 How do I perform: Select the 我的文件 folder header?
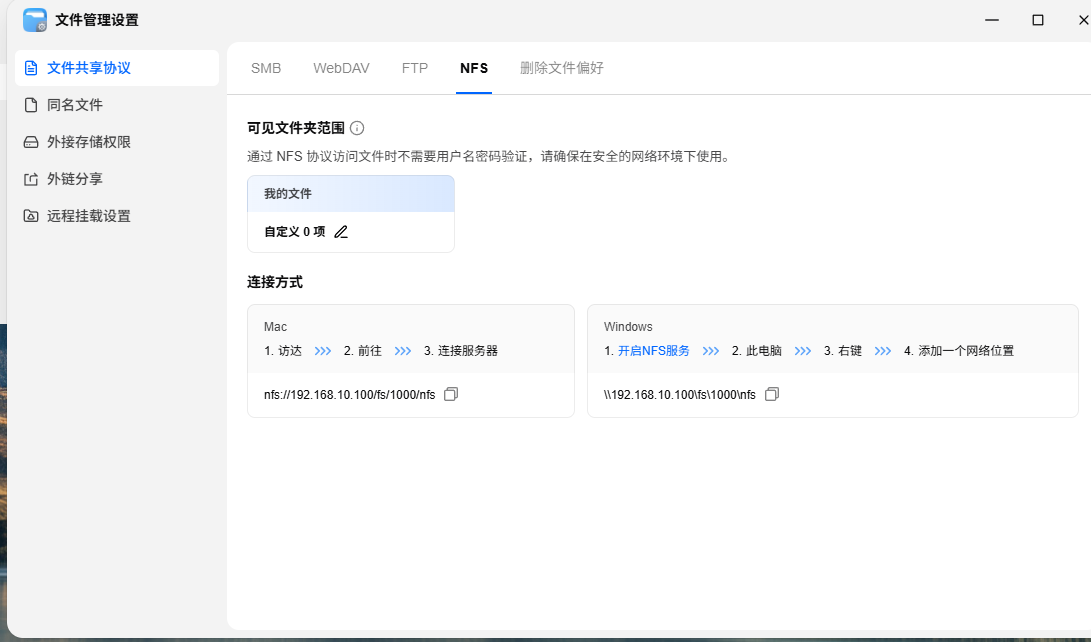click(351, 194)
